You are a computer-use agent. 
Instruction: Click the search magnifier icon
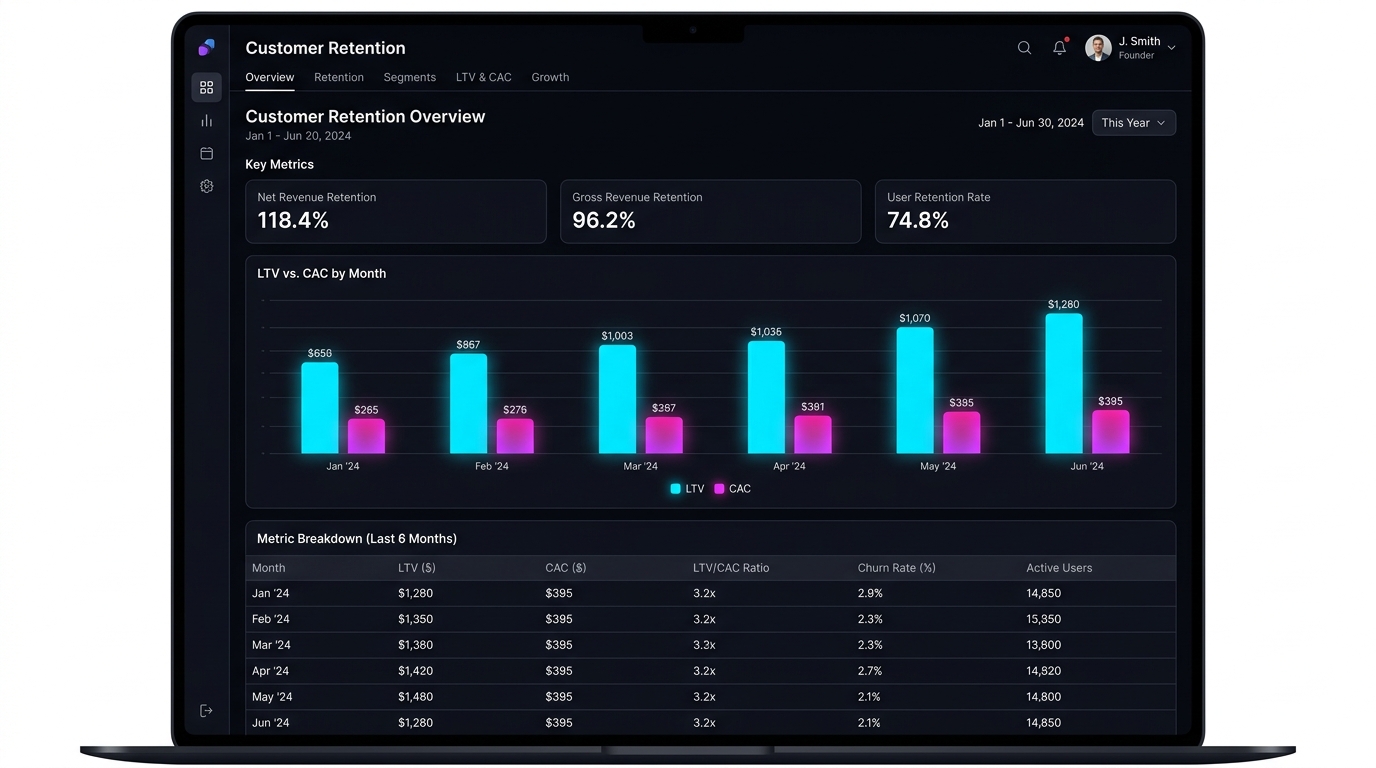(1024, 48)
